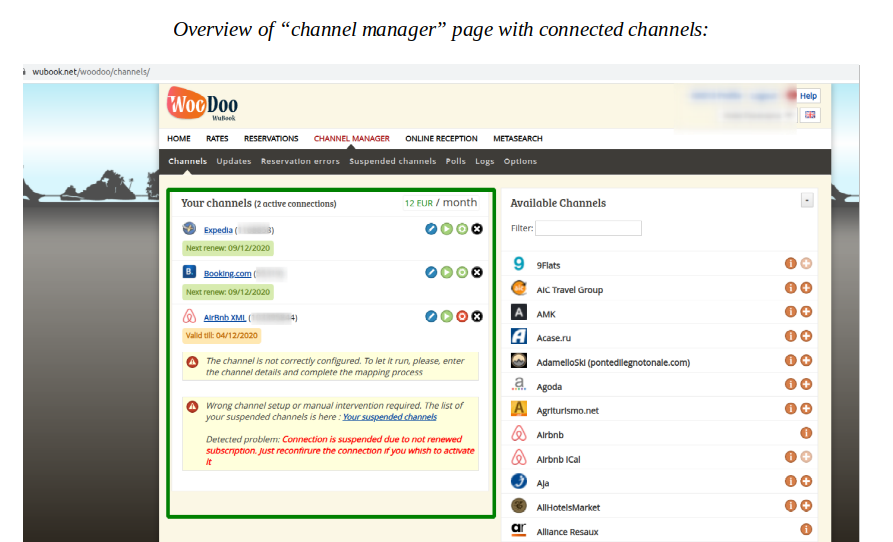This screenshot has height=542, width=893.
Task: Open the METASEARCH menu
Action: [518, 138]
